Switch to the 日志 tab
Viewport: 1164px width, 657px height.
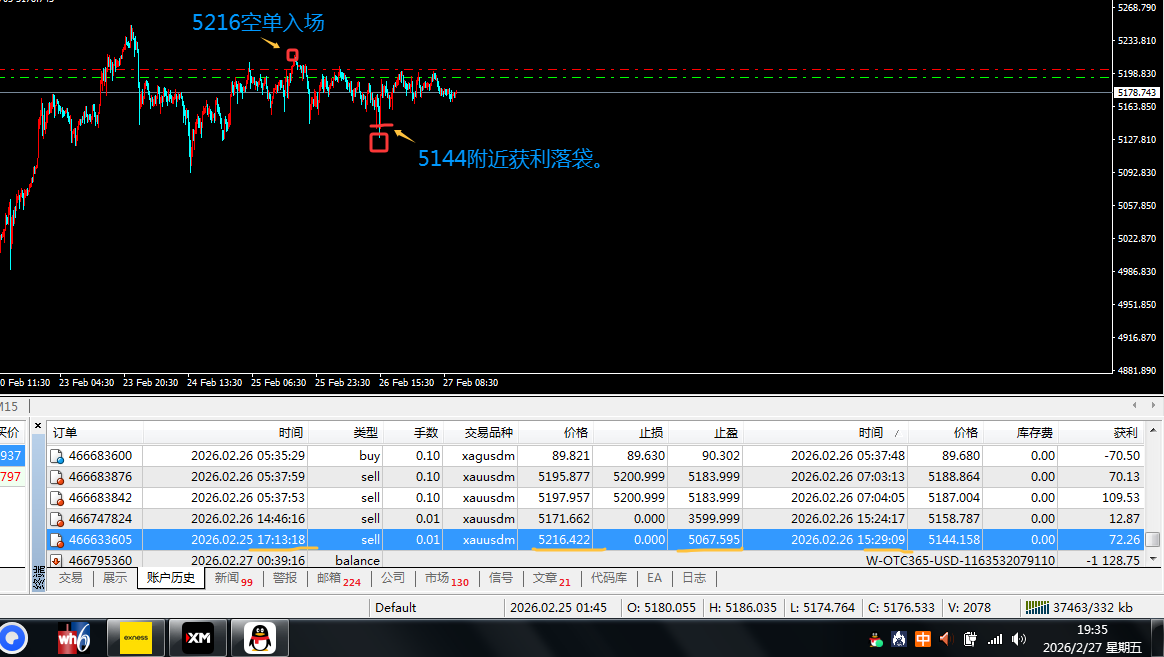click(x=694, y=578)
